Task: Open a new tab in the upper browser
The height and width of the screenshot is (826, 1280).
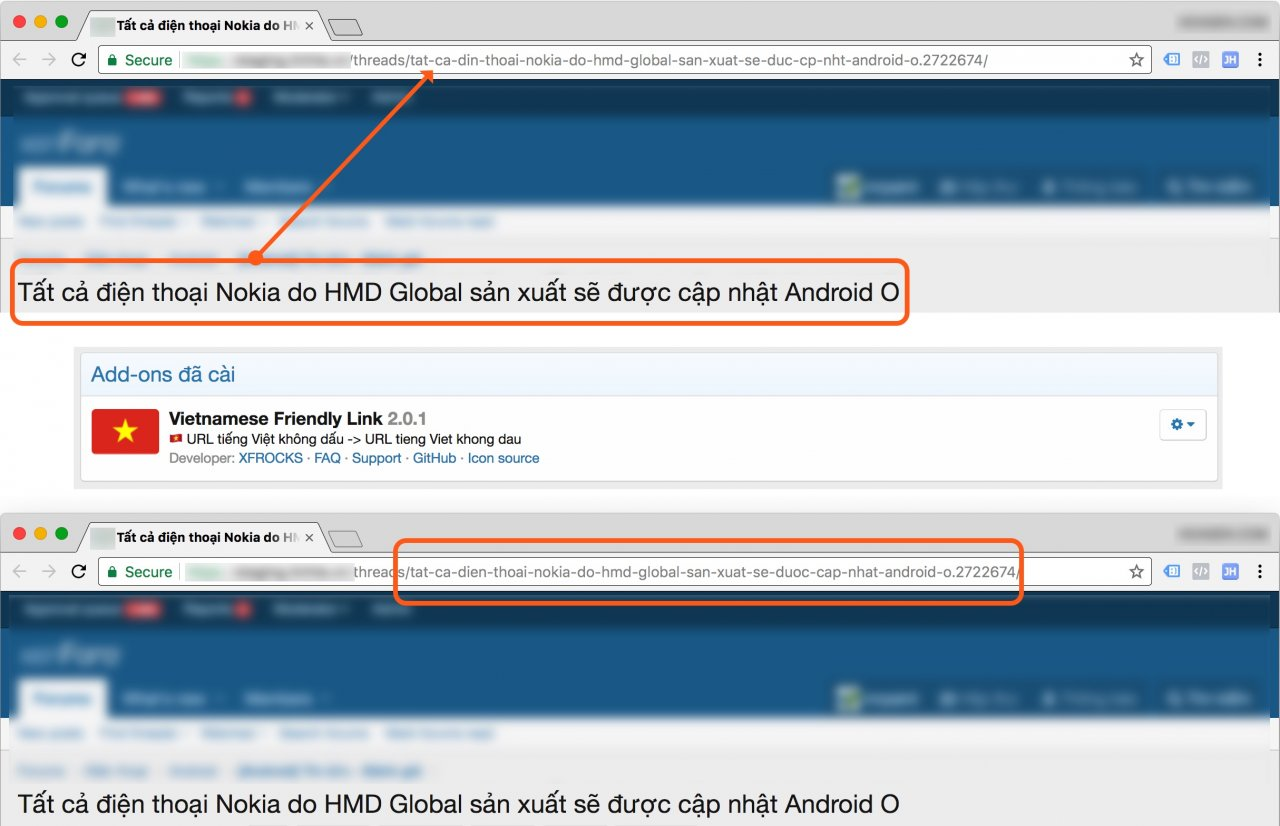Action: (x=345, y=27)
